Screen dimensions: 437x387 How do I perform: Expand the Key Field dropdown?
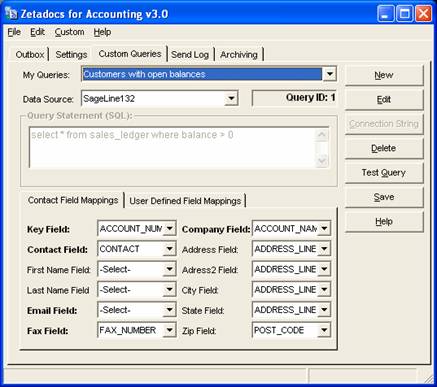tap(170, 229)
